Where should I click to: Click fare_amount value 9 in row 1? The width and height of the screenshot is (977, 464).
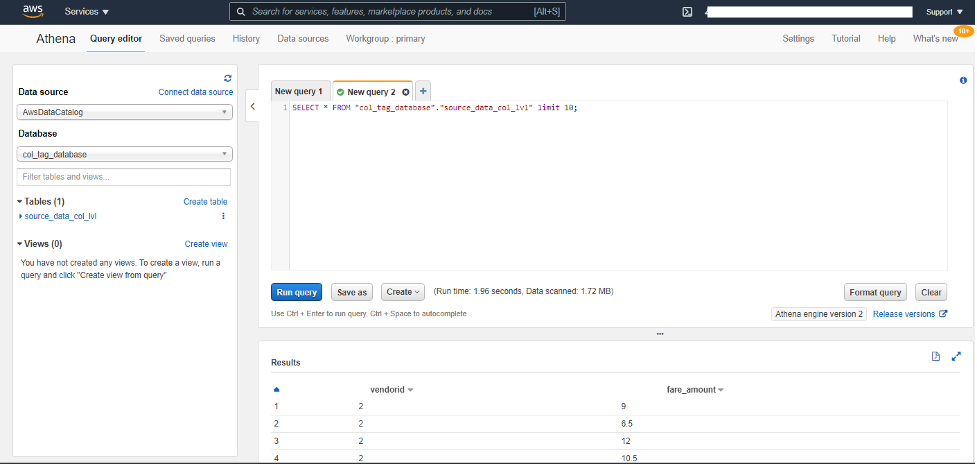coord(623,407)
